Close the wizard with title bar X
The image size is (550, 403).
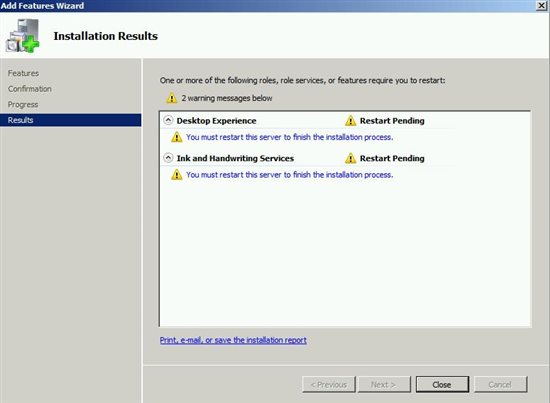542,6
